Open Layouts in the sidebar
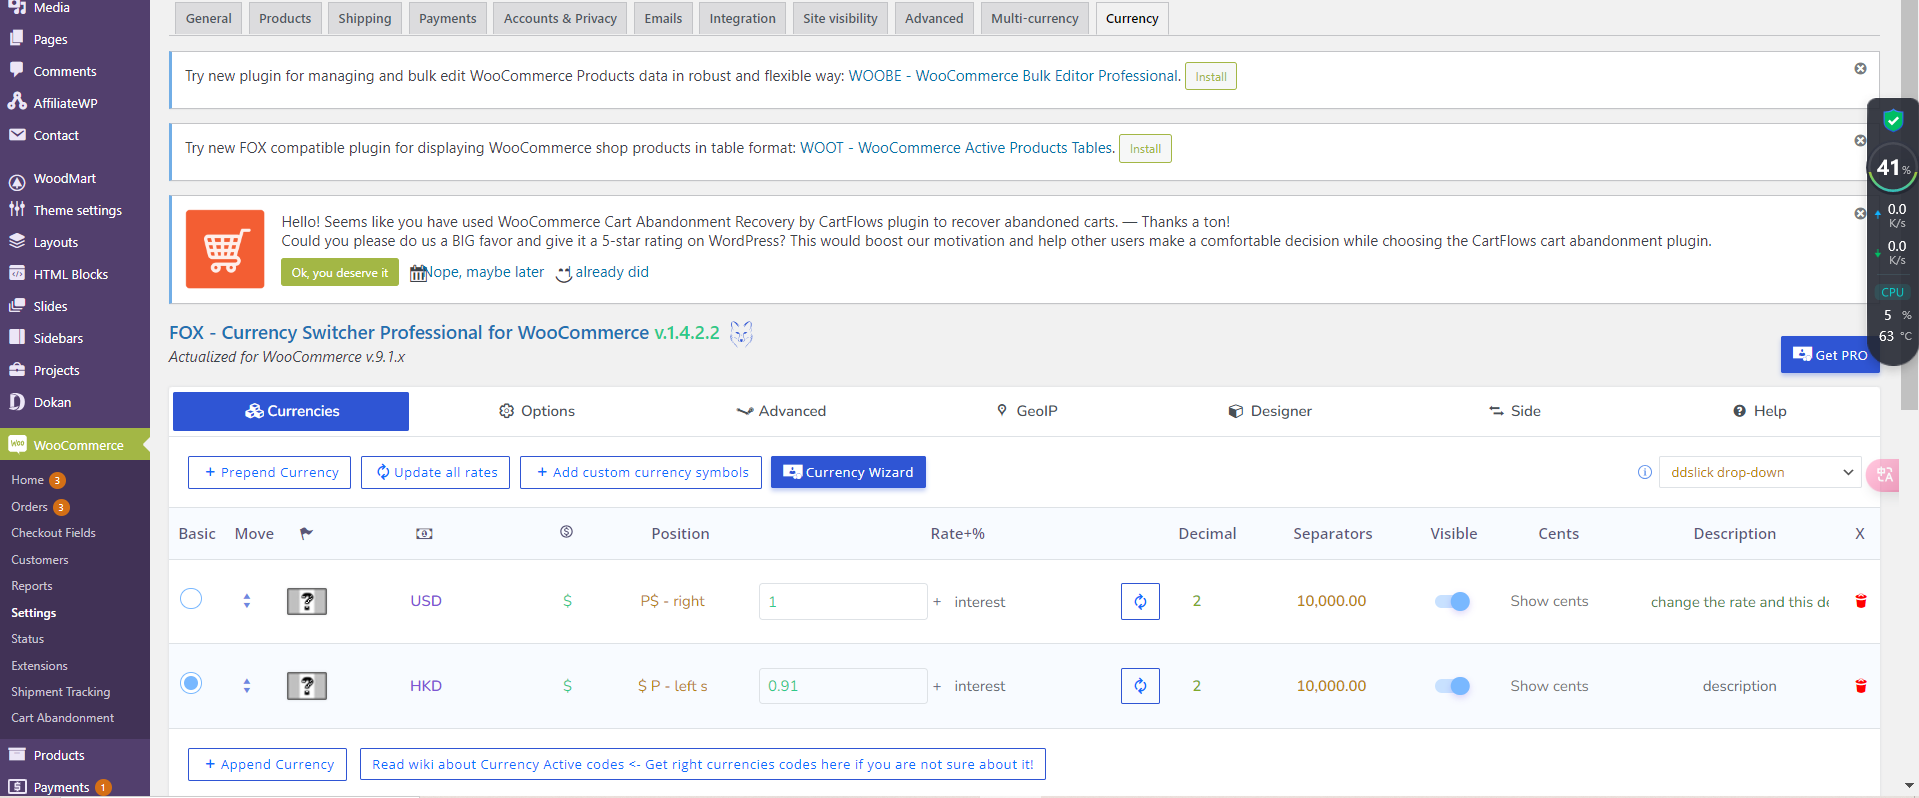Screen dimensions: 1919x798 pos(55,242)
